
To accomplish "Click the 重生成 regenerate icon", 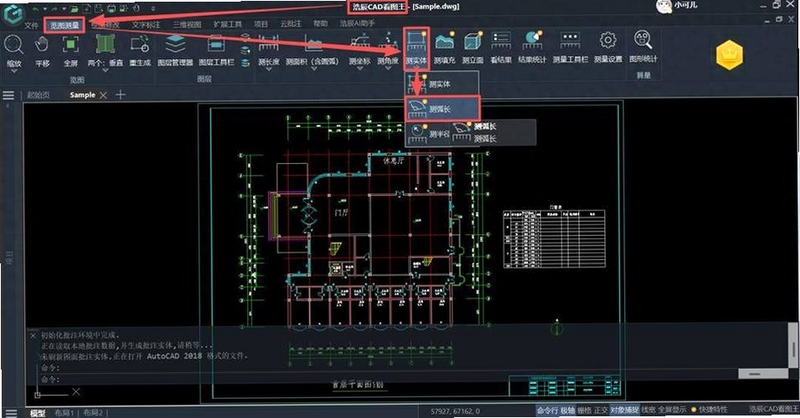I will (140, 51).
